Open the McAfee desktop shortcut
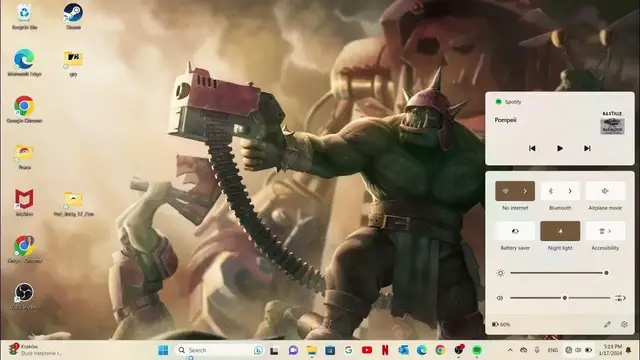Viewport: 640px width, 360px height. [24, 202]
